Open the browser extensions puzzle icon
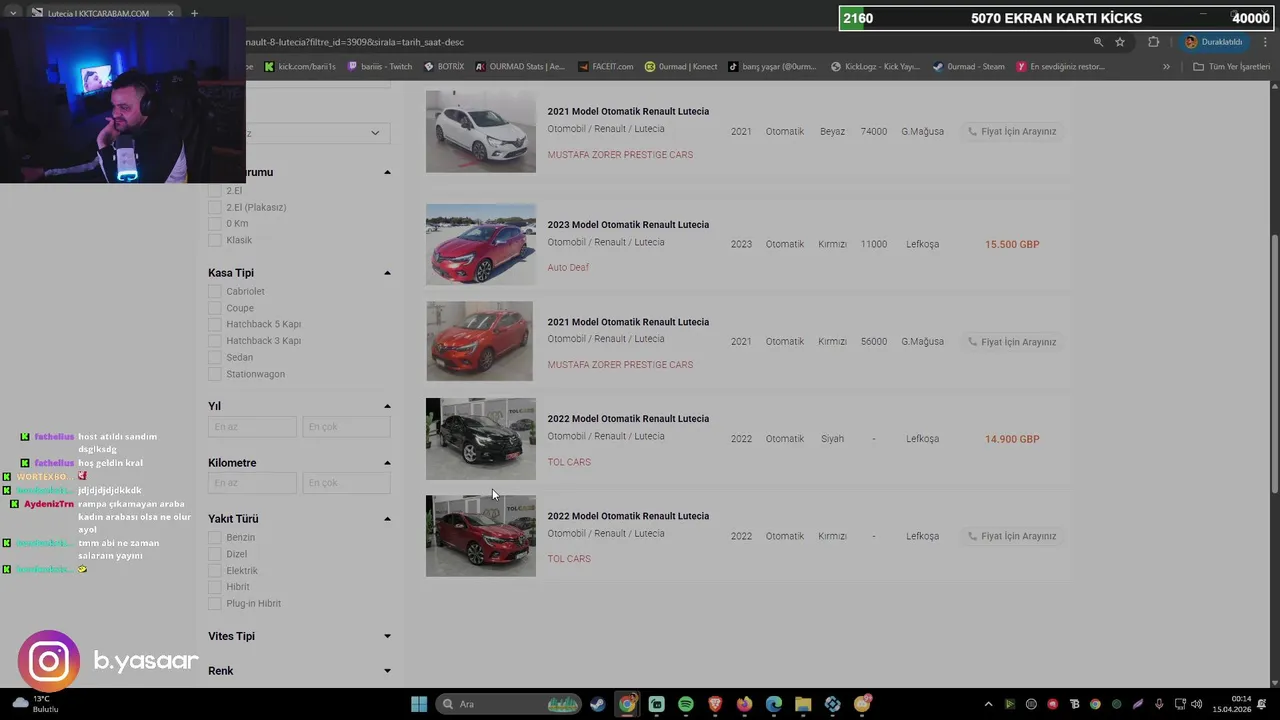The width and height of the screenshot is (1280, 720). coord(1153,42)
